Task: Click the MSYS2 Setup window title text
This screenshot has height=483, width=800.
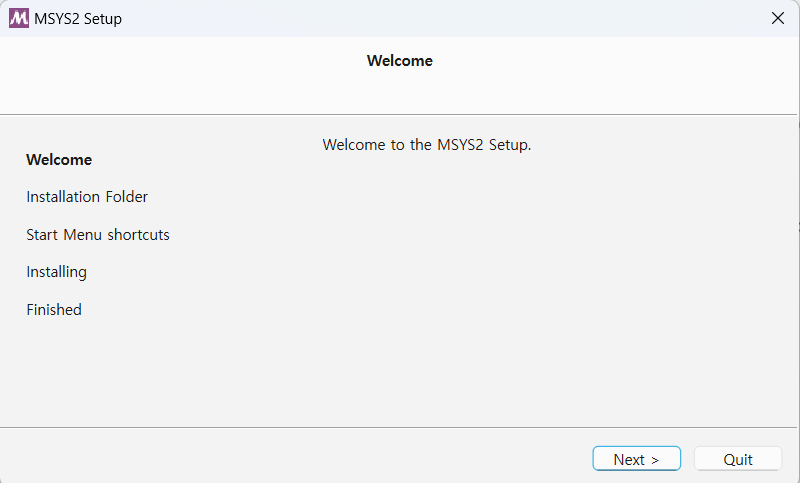Action: click(78, 19)
